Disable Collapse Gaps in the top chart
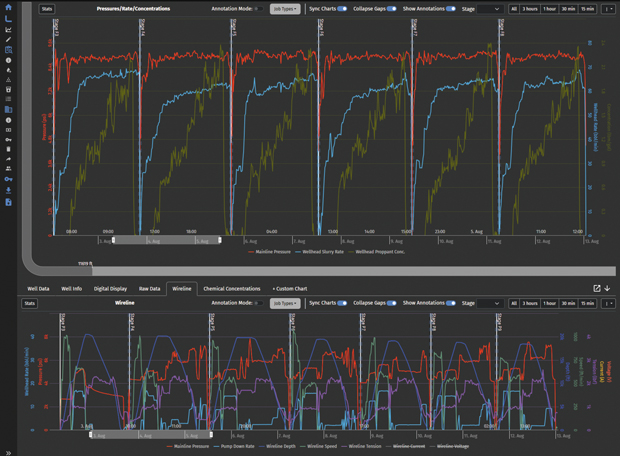This screenshot has width=620, height=456. coord(391,8)
